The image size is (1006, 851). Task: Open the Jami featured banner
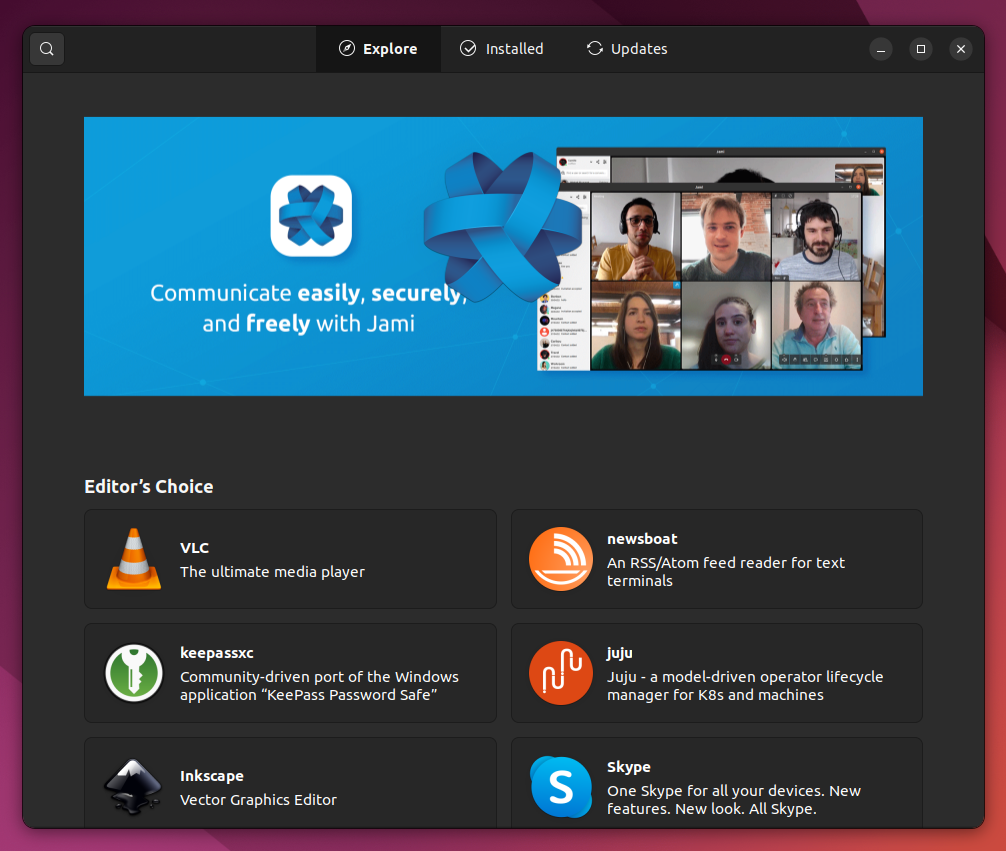click(x=503, y=256)
